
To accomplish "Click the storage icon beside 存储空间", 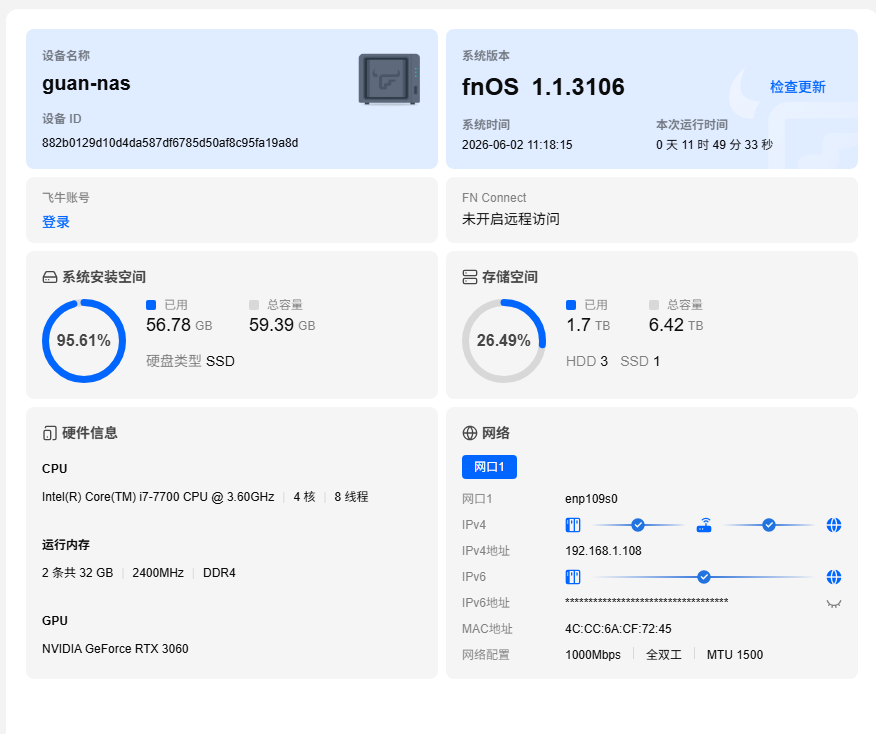I will [x=470, y=277].
